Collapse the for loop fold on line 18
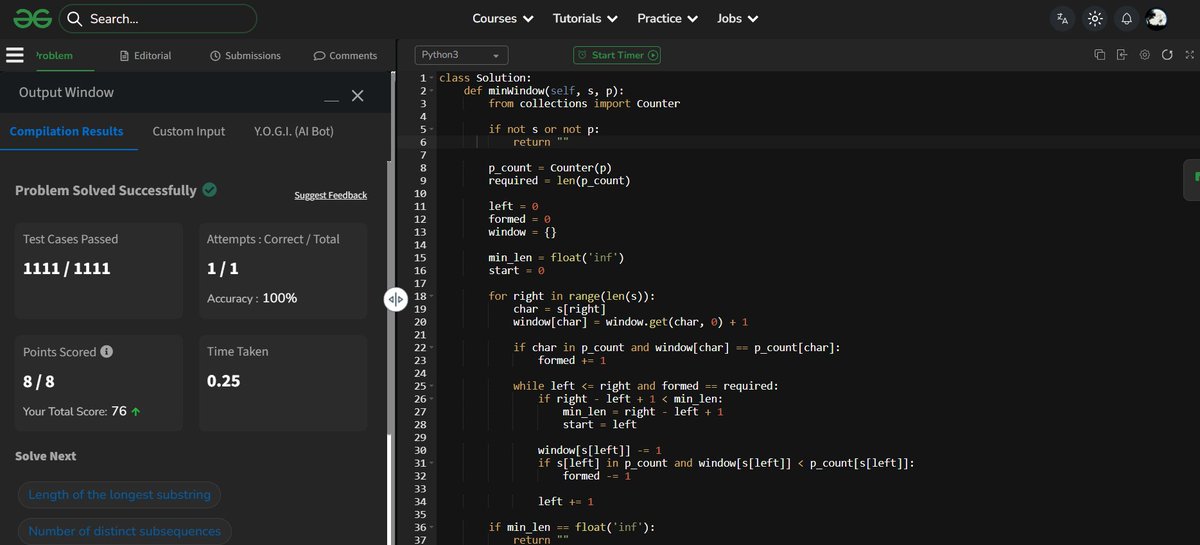 [x=432, y=296]
